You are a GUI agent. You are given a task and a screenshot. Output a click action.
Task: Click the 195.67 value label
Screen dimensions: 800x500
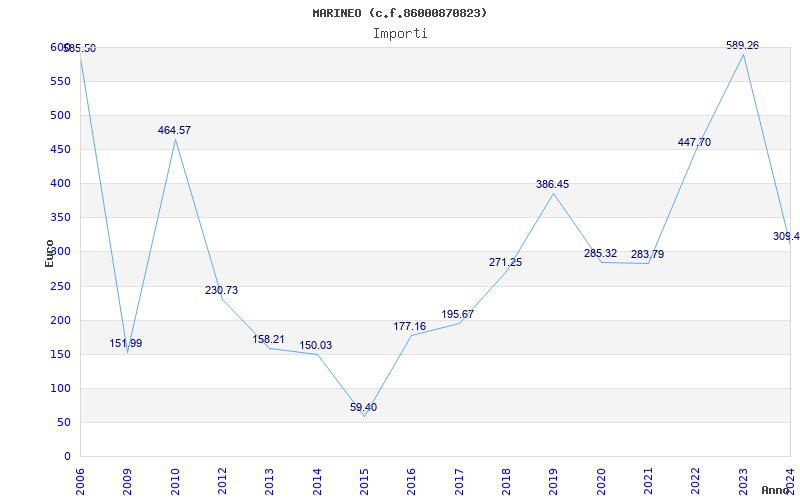click(x=458, y=314)
